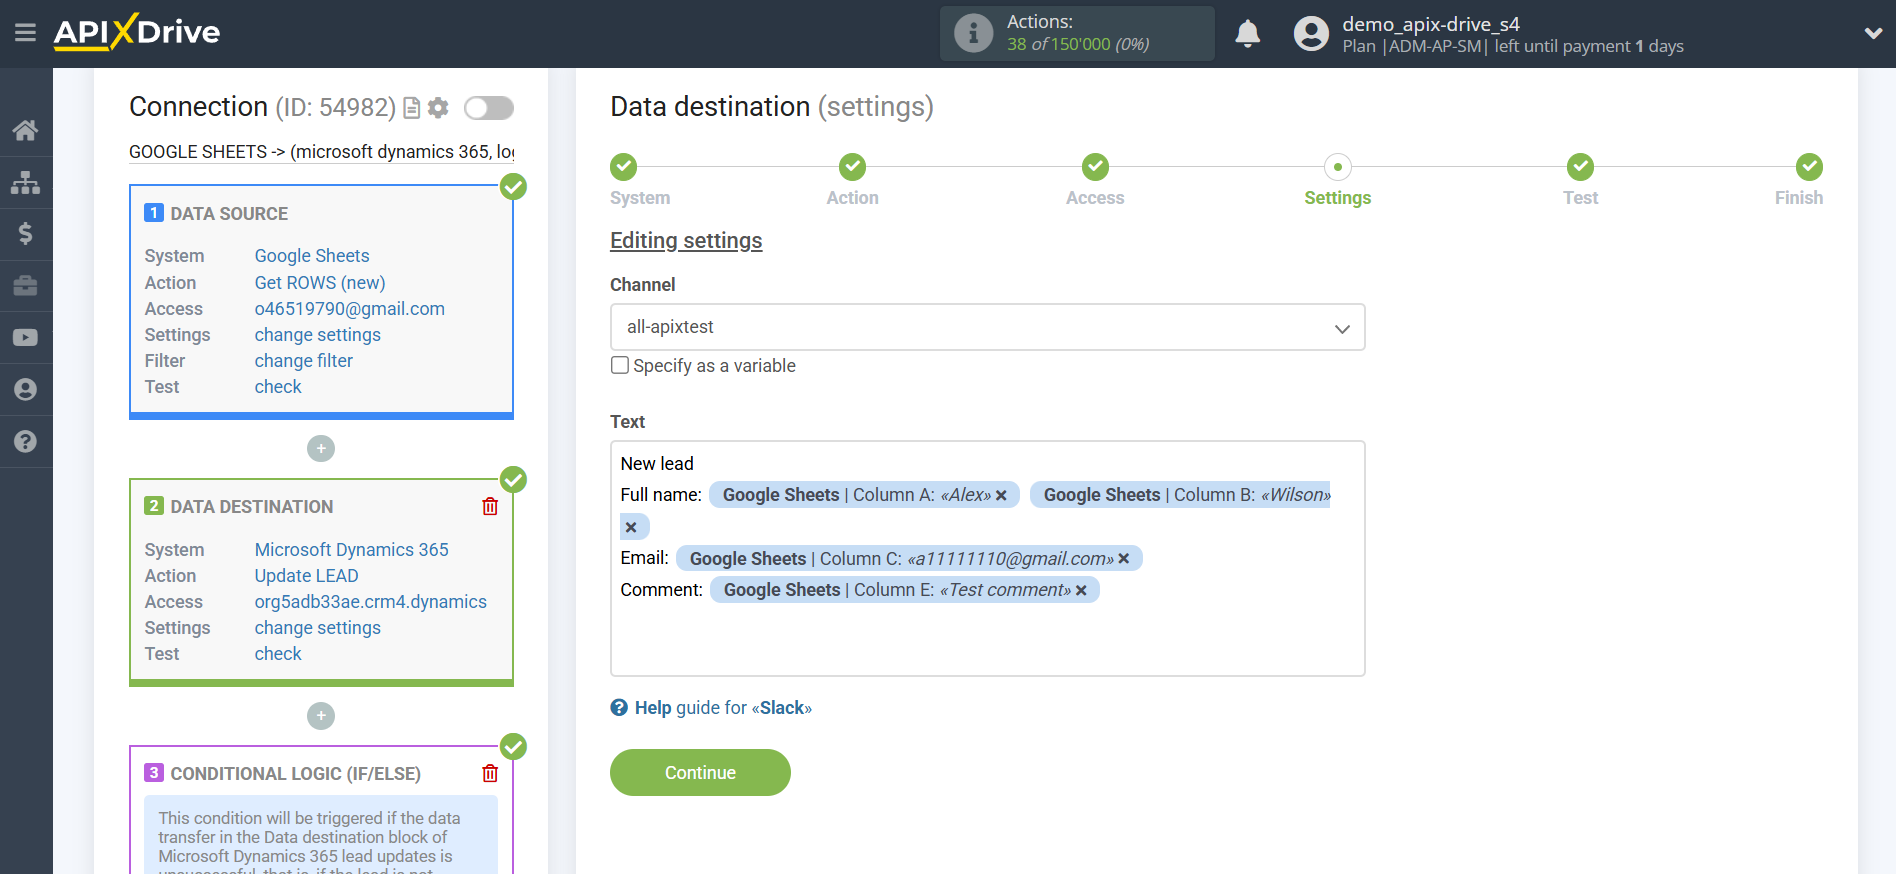Viewport: 1896px width, 874px height.
Task: Open o46519790@gmail.com access link
Action: pos(350,309)
